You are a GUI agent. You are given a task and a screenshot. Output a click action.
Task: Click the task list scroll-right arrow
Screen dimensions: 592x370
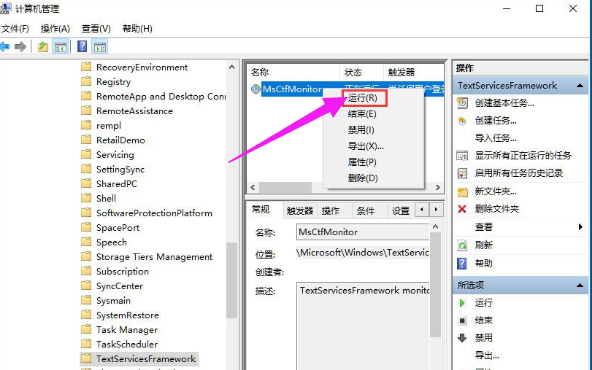(x=438, y=187)
